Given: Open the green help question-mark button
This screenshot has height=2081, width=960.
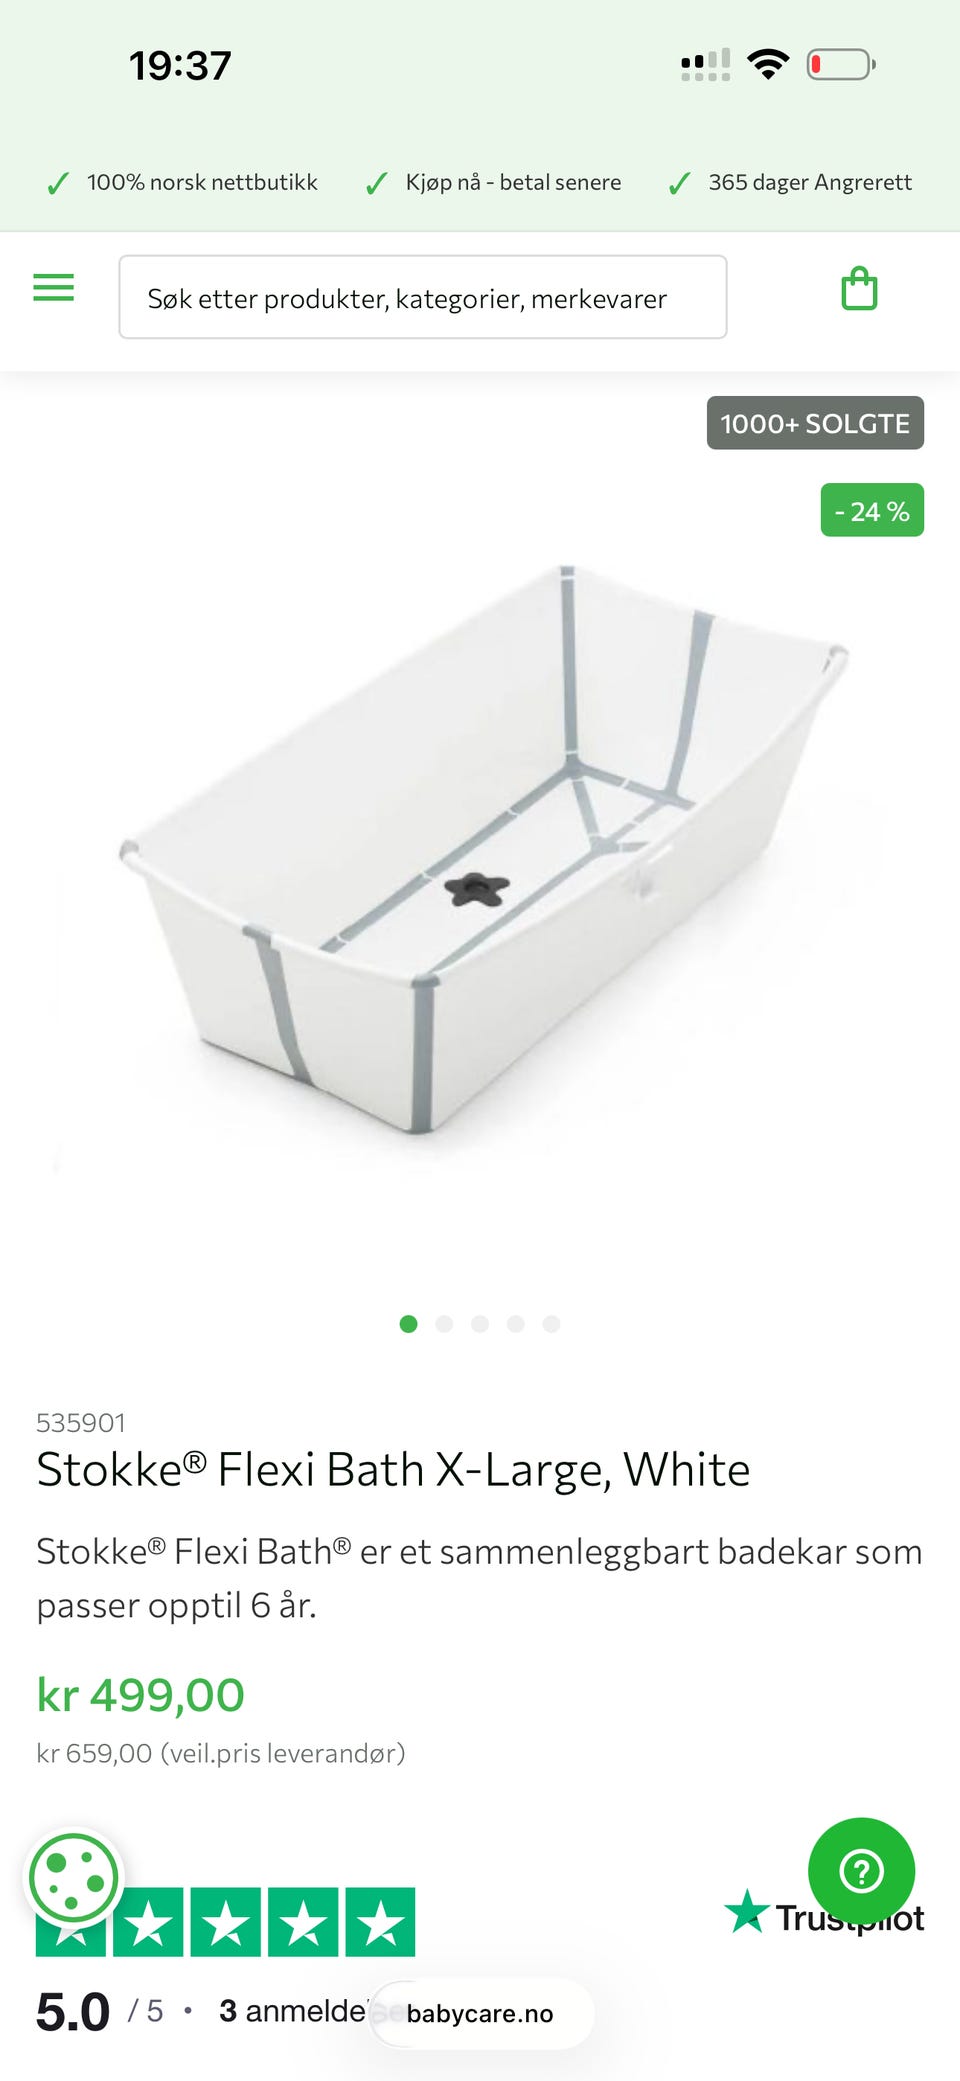Looking at the screenshot, I should (x=861, y=1870).
